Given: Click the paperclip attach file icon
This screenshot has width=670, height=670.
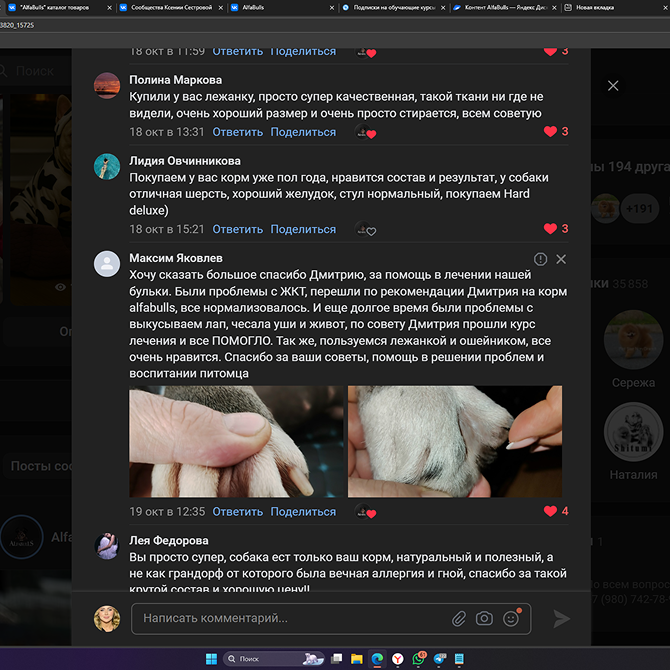Looking at the screenshot, I should tap(459, 619).
